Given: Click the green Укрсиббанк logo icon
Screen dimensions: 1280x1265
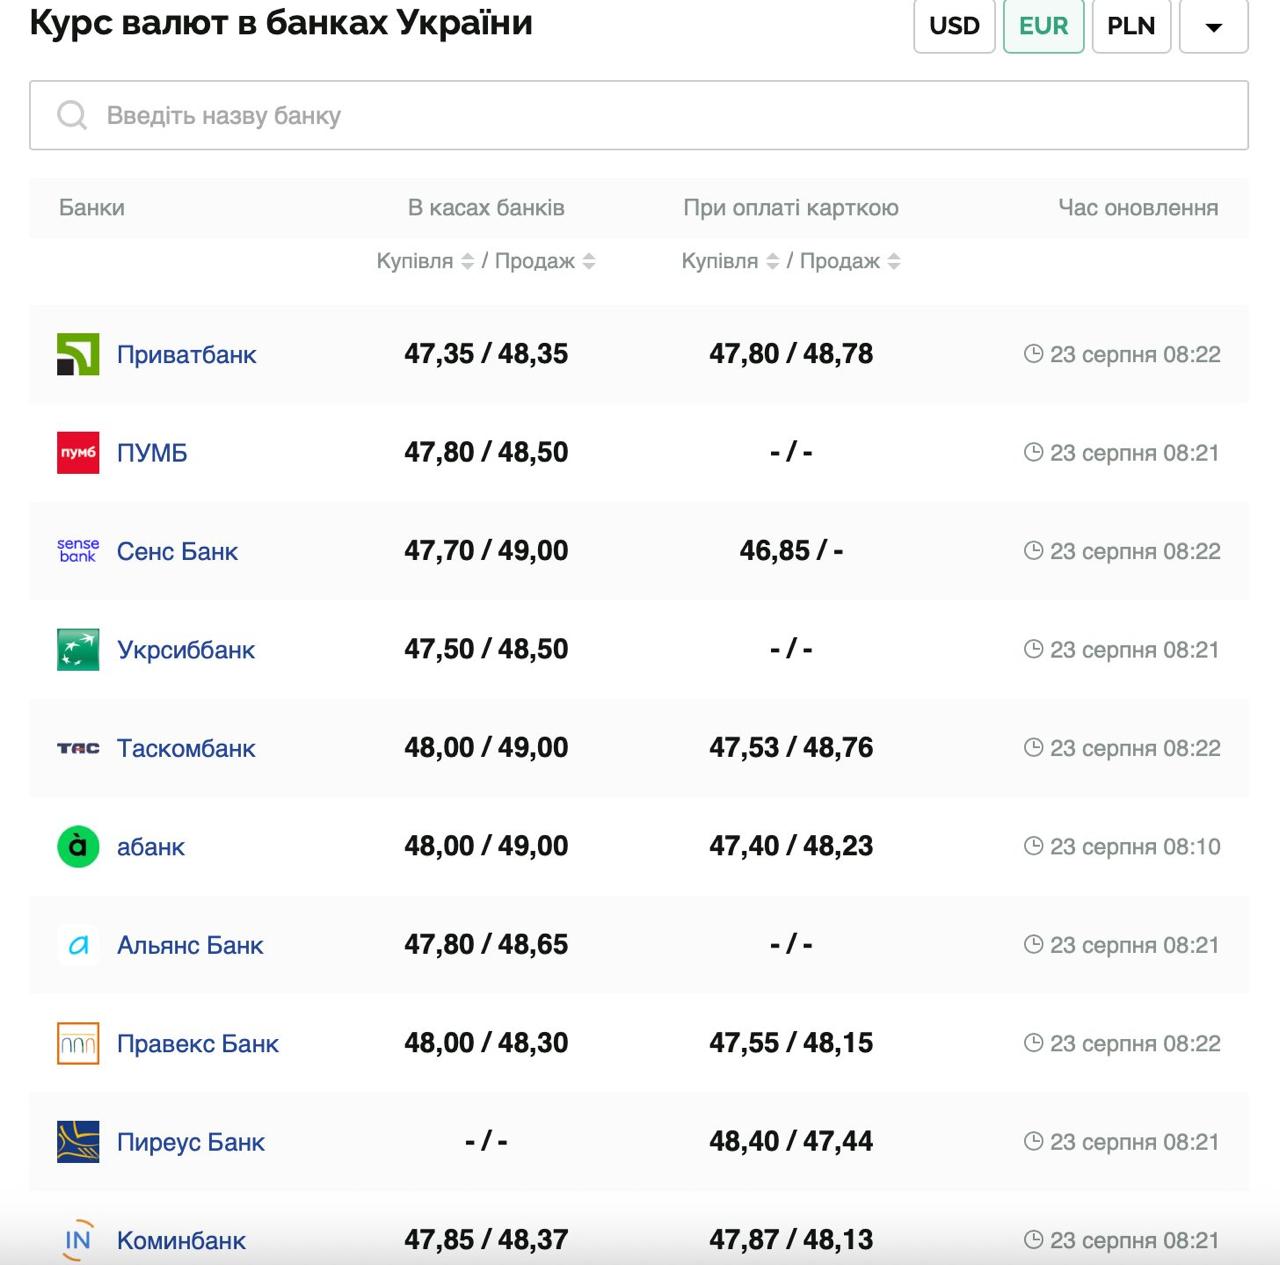Looking at the screenshot, I should [78, 650].
